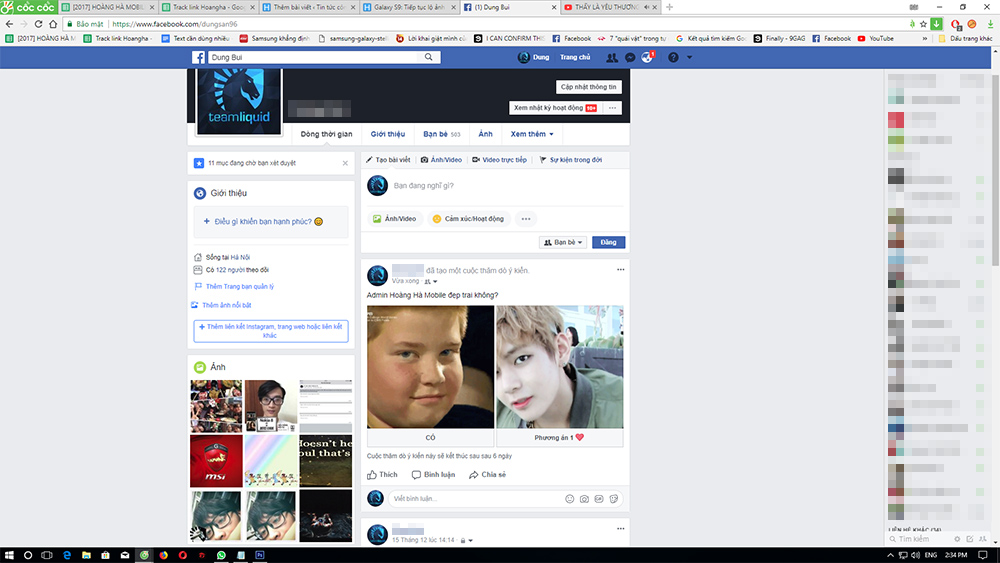
Task: Select Video trực tiếp option
Action: (x=499, y=160)
